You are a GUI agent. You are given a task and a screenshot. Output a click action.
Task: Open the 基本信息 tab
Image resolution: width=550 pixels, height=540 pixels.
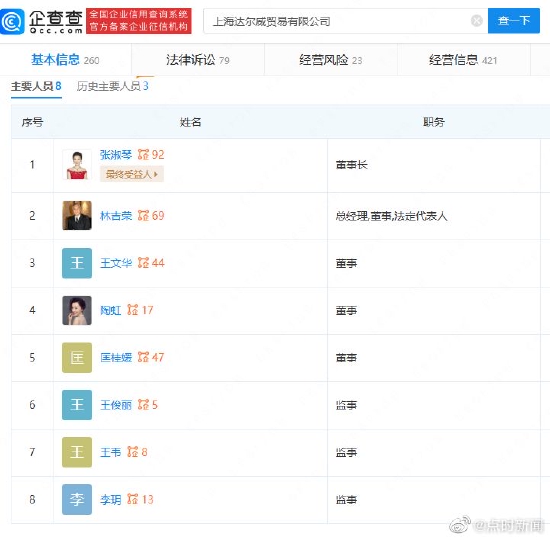point(65,60)
